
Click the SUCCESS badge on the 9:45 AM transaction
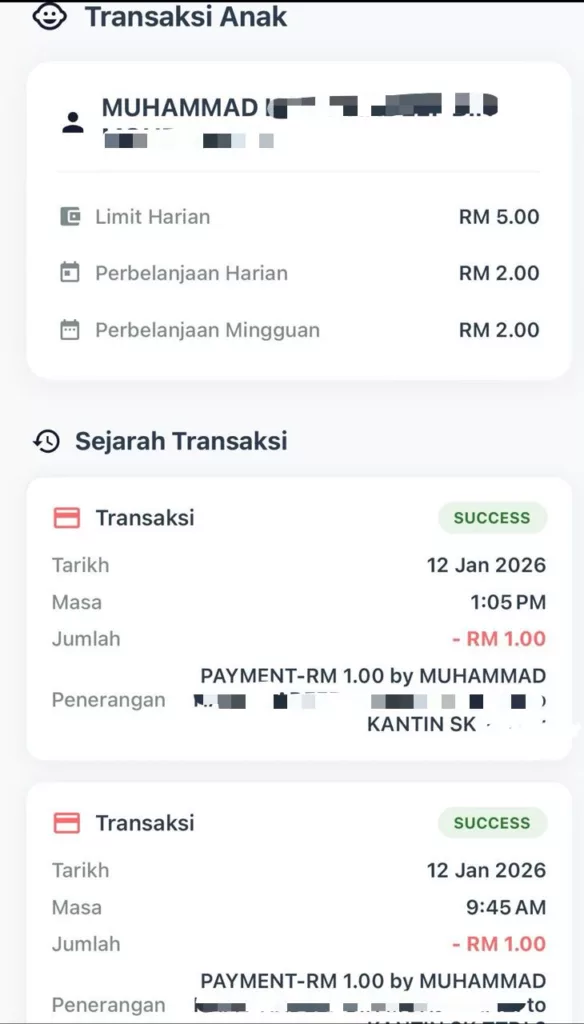pos(492,823)
